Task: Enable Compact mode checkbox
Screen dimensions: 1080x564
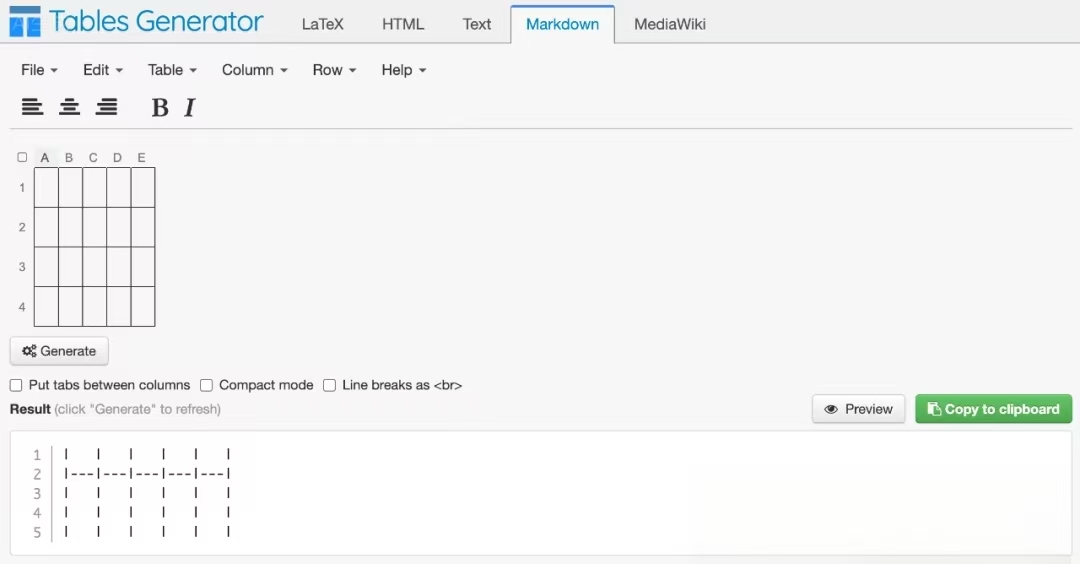Action: [206, 385]
